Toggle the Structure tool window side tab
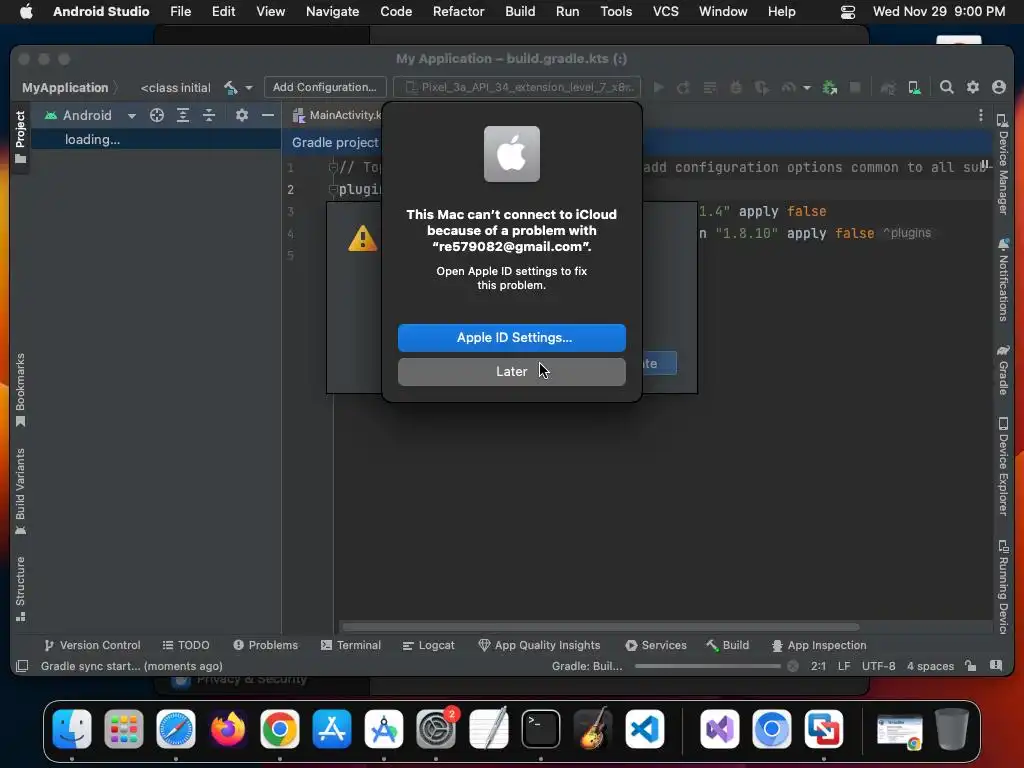This screenshot has height=768, width=1024. 20,588
